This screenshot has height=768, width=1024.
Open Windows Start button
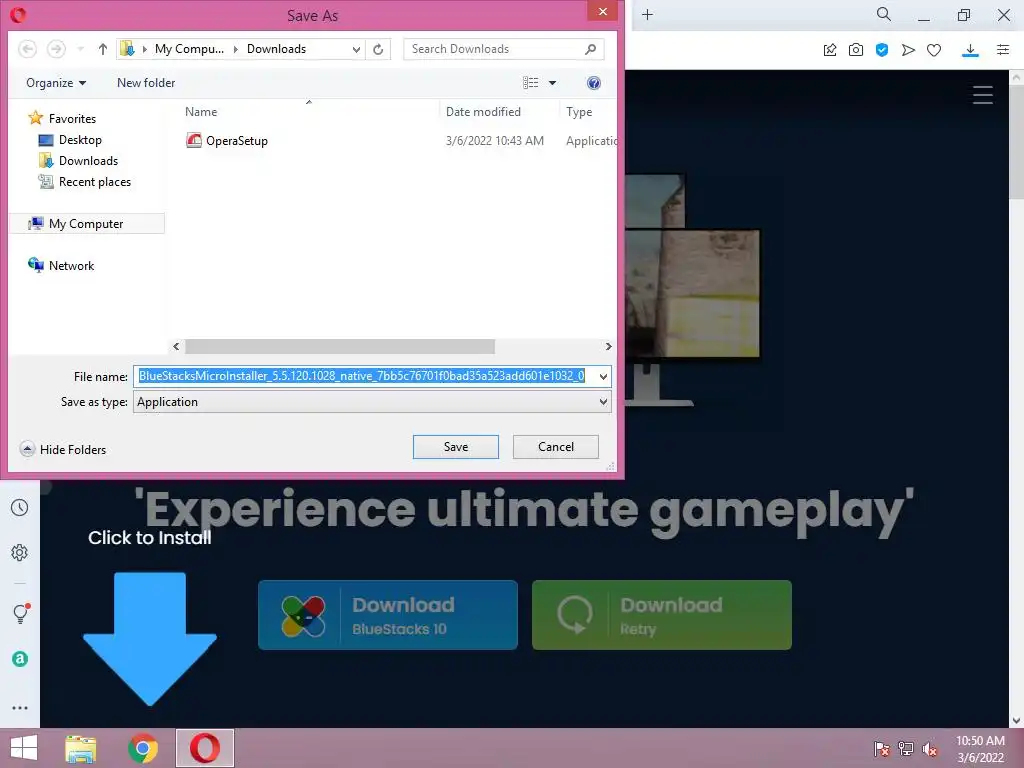coord(24,748)
